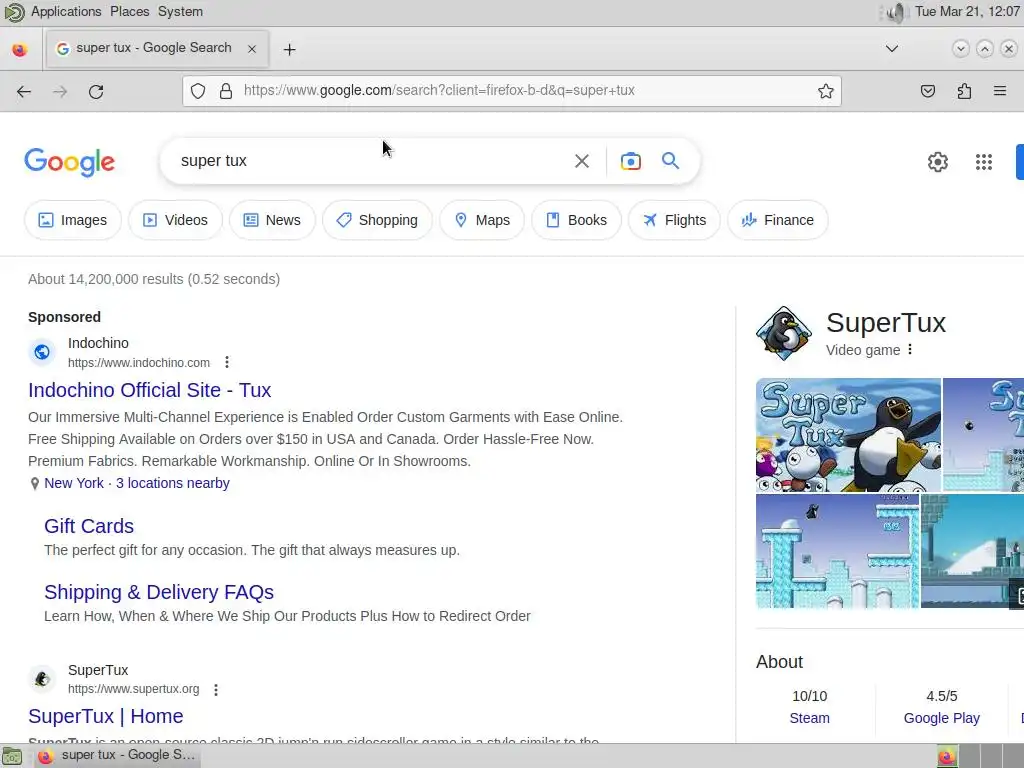Go back using the browser back arrow
This screenshot has width=1024, height=768.
tap(24, 91)
